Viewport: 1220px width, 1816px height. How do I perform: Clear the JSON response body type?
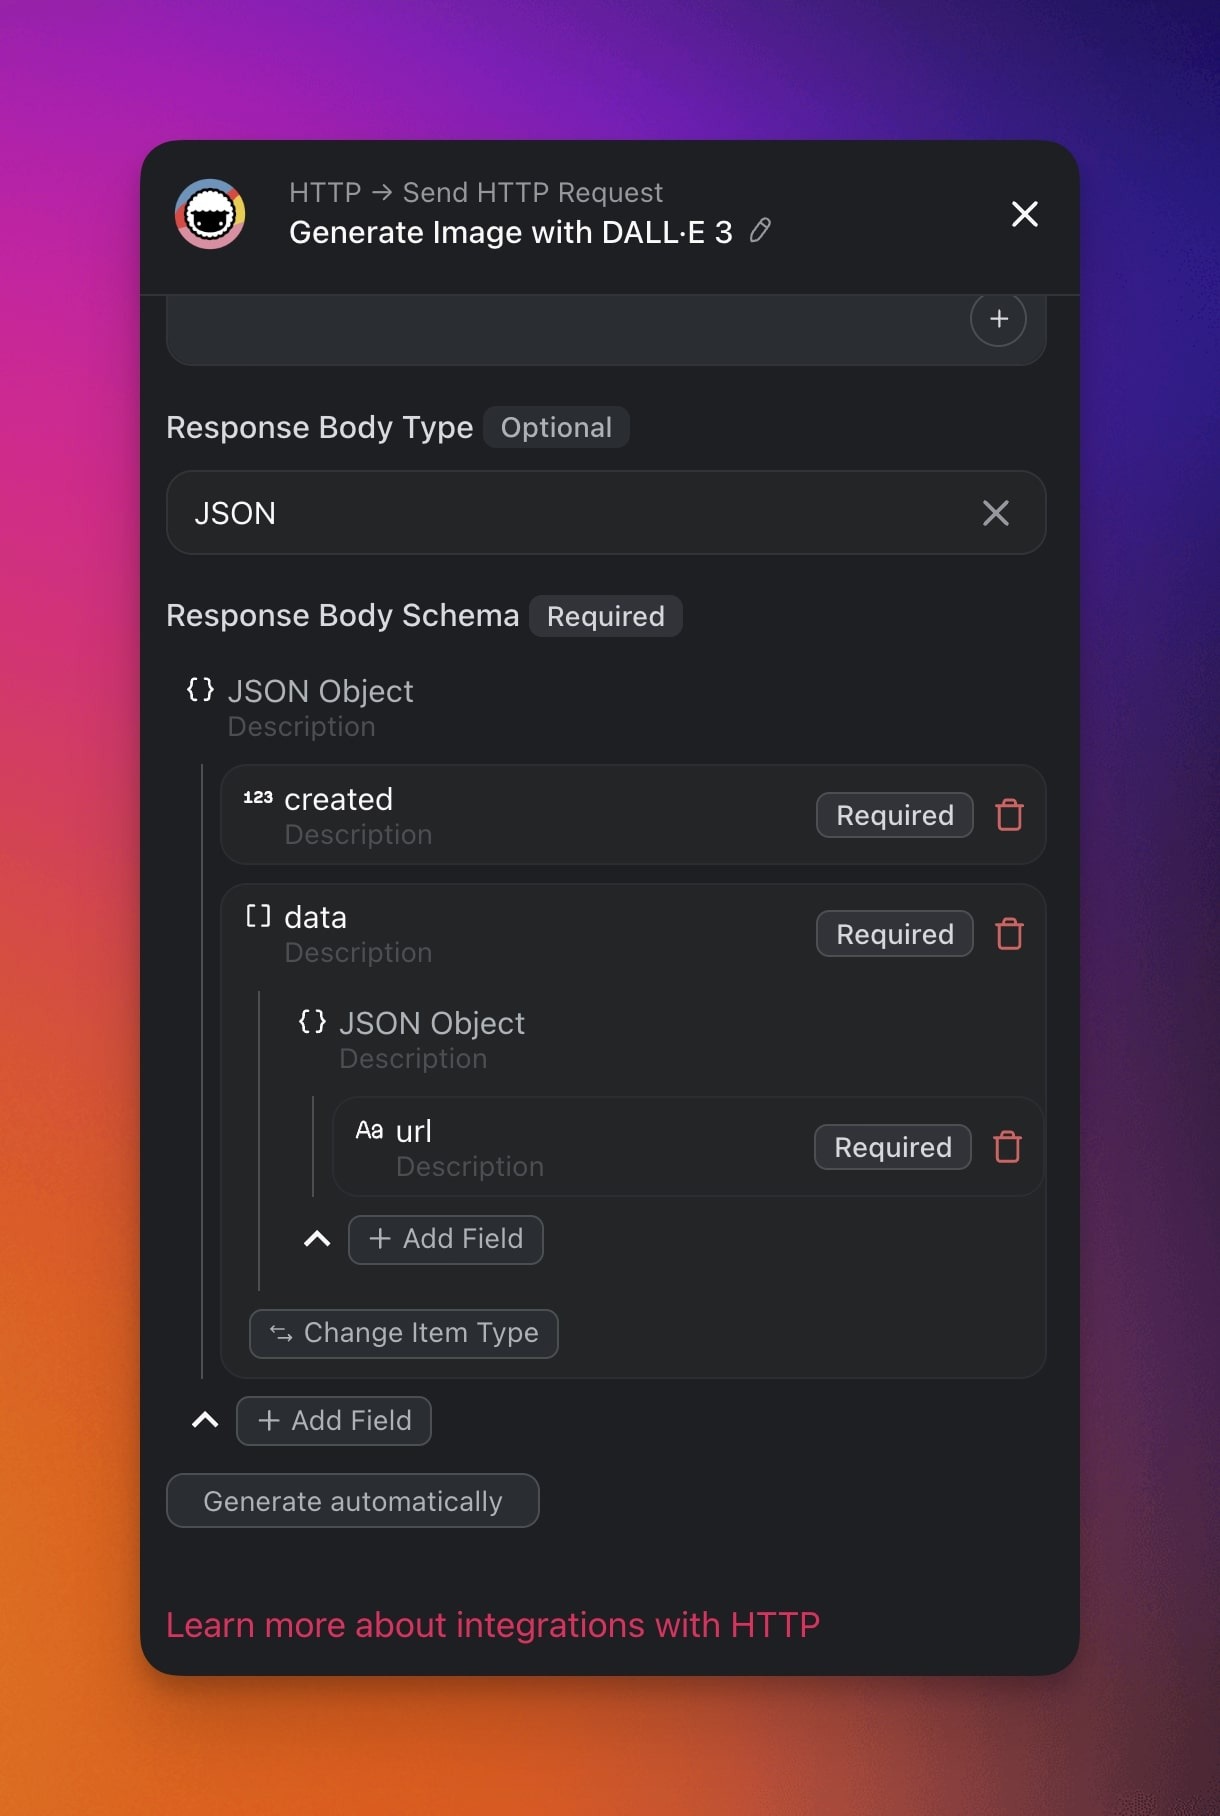pyautogui.click(x=995, y=513)
